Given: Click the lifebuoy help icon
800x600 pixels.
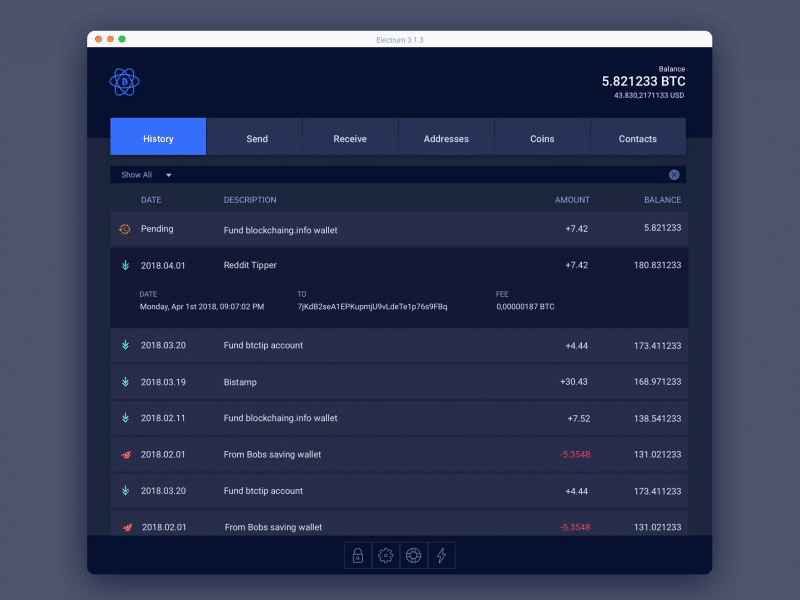Looking at the screenshot, I should pos(414,556).
